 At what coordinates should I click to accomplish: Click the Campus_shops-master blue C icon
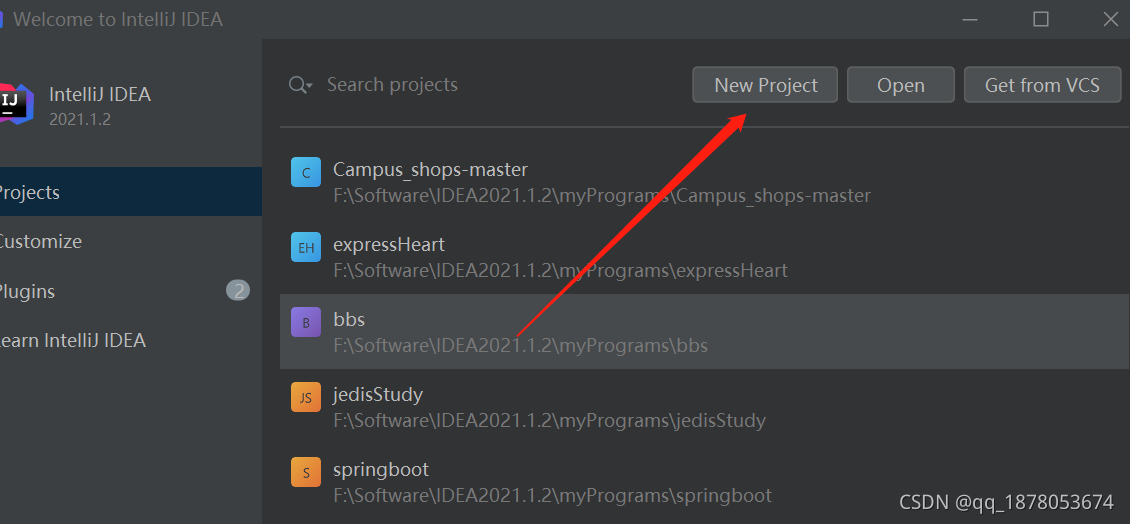[x=306, y=172]
